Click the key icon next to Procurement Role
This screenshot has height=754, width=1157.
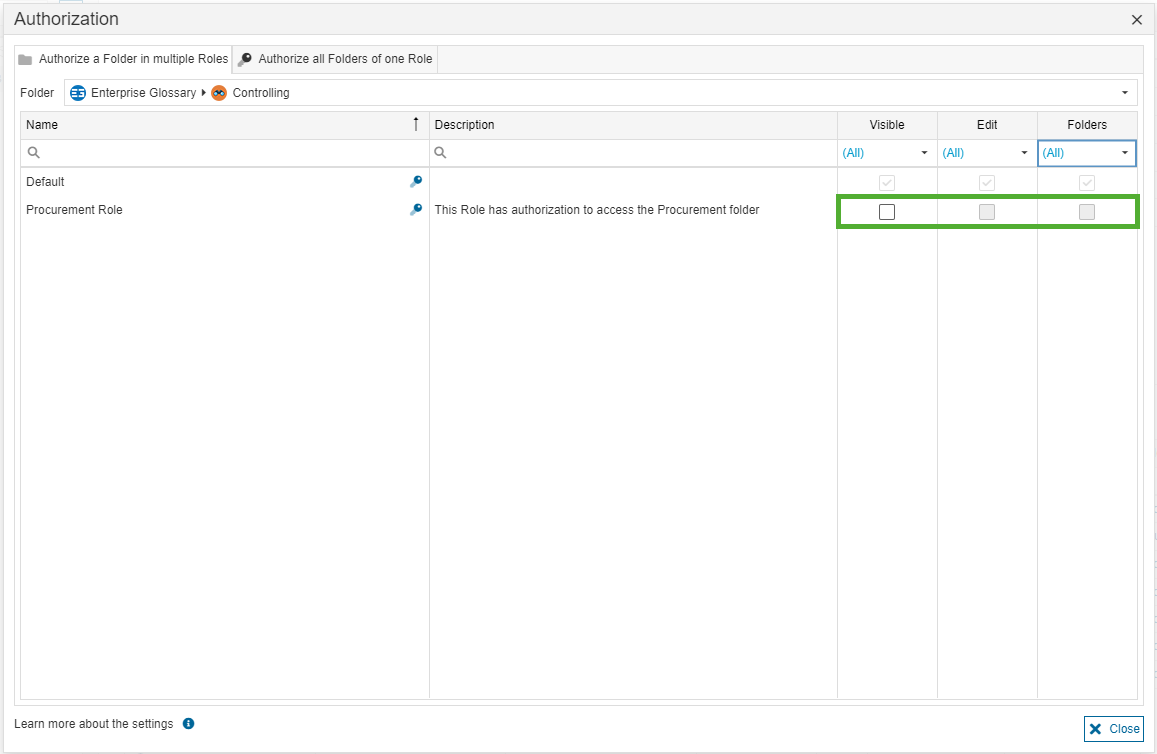(x=416, y=210)
